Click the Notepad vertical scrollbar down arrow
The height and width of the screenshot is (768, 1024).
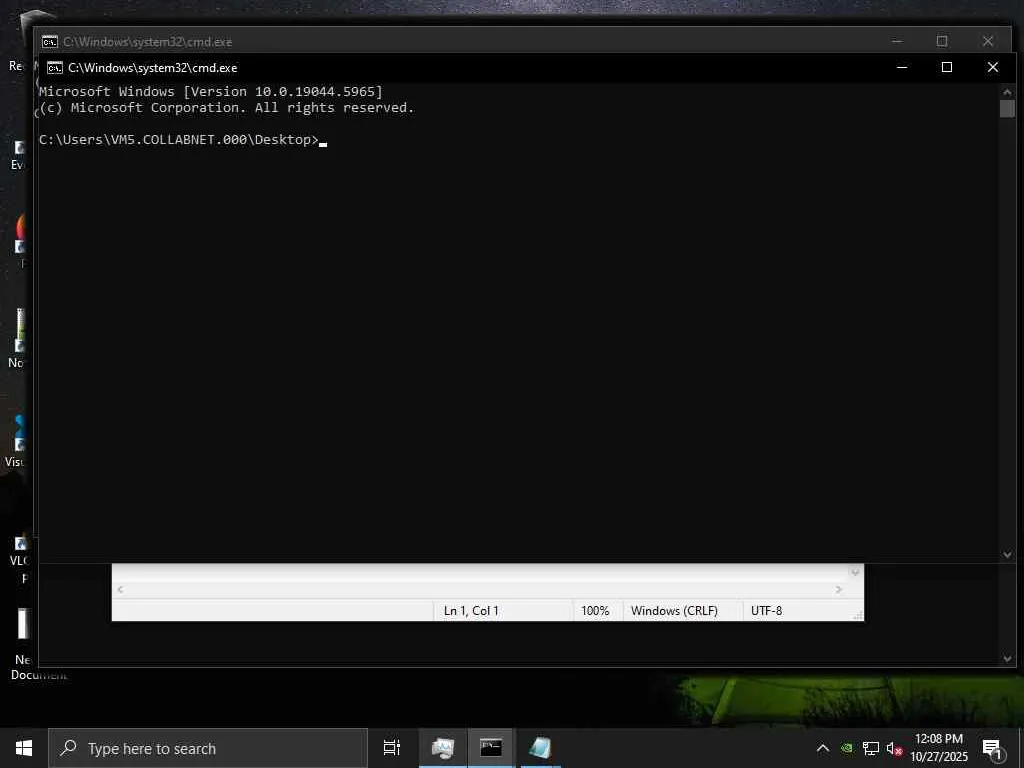pos(854,573)
